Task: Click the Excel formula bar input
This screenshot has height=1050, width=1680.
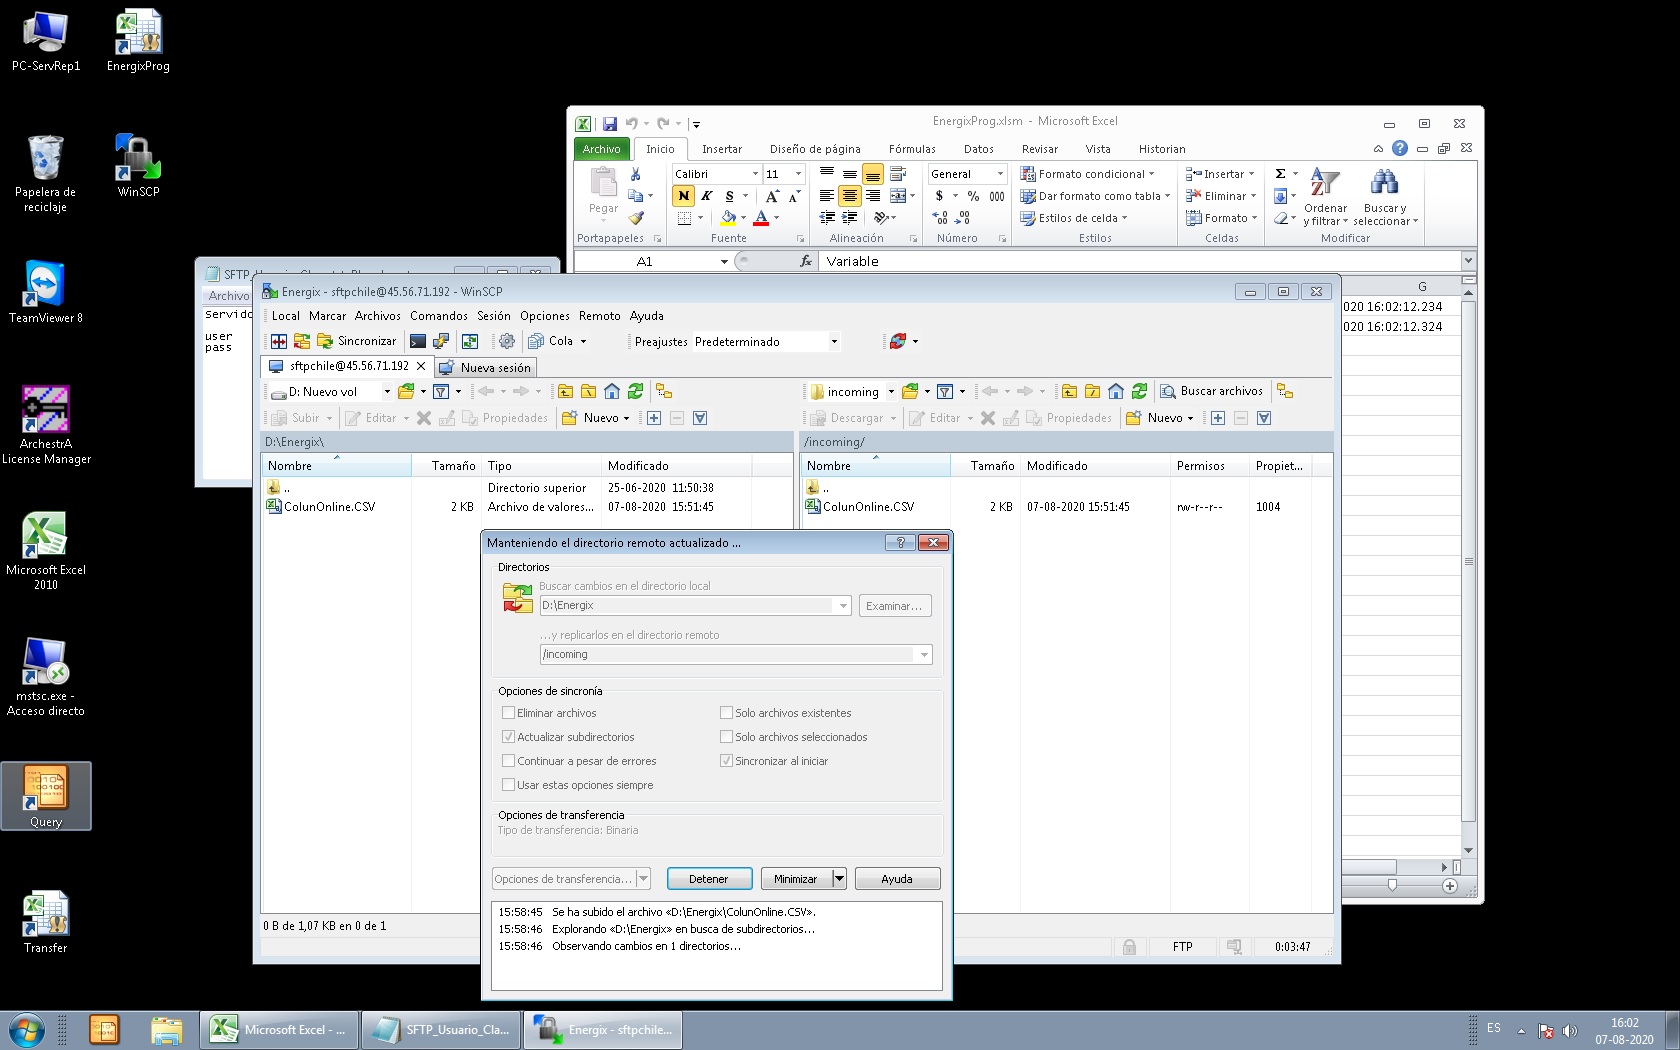Action: 1140,261
